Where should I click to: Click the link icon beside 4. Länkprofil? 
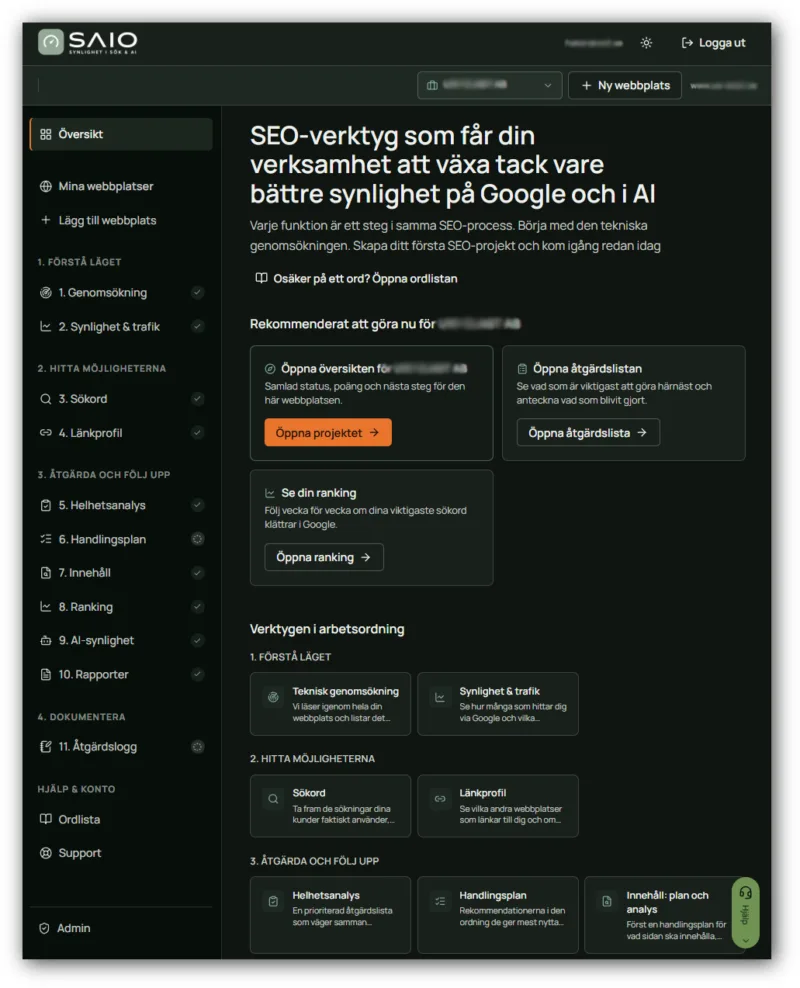pos(45,433)
